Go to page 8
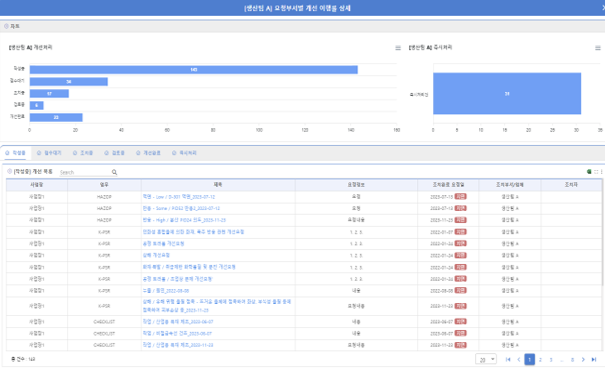The image size is (605, 370). (x=572, y=360)
